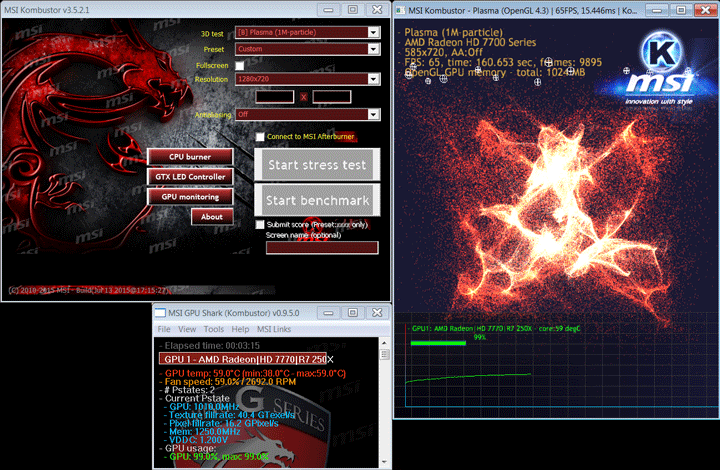Click Start stress test
This screenshot has height=470, width=720.
(317, 165)
